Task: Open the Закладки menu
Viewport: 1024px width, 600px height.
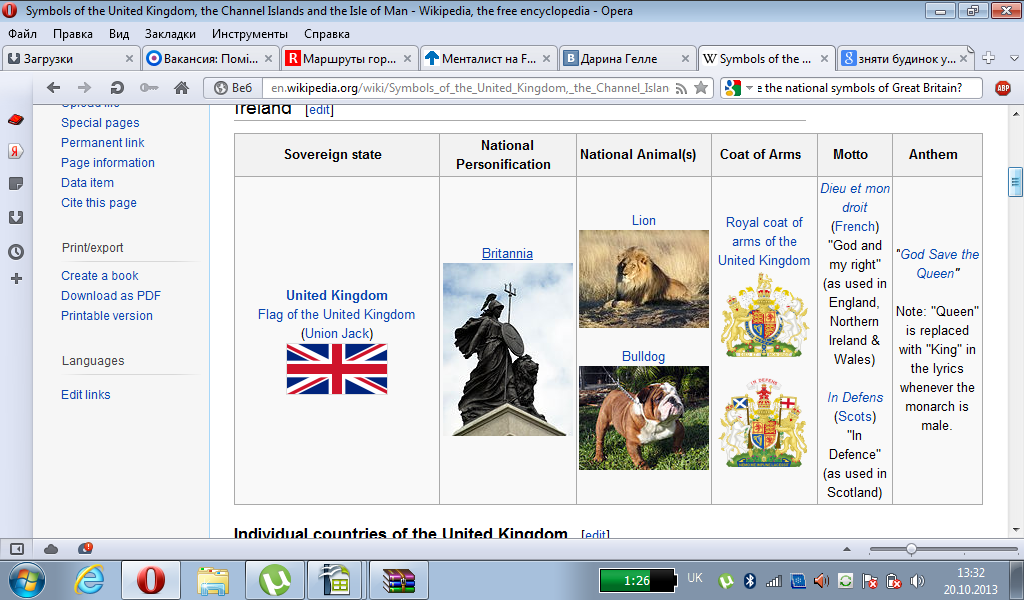Action: (170, 34)
